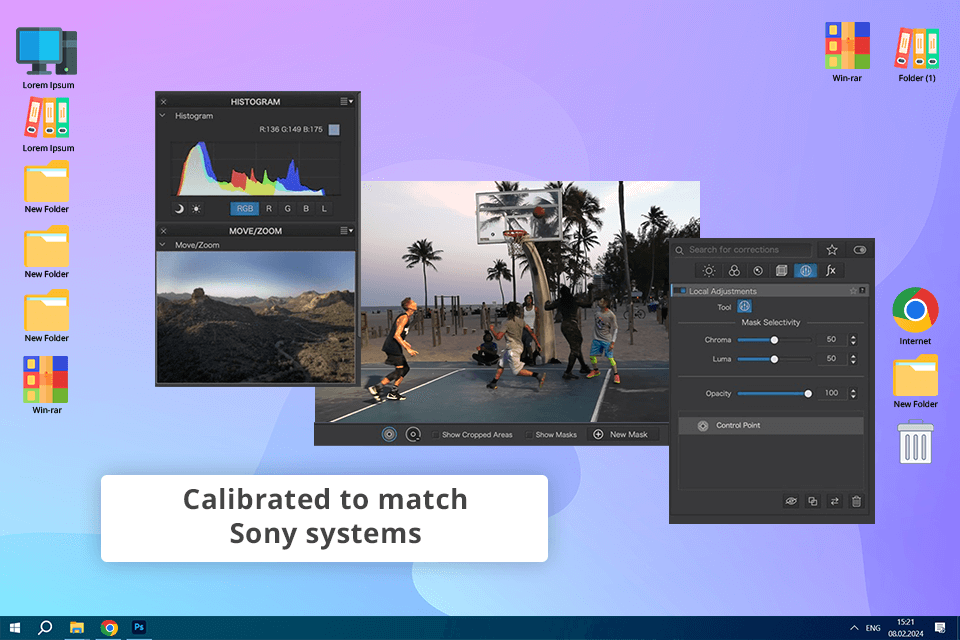Open File Explorer from the taskbar

click(x=77, y=628)
